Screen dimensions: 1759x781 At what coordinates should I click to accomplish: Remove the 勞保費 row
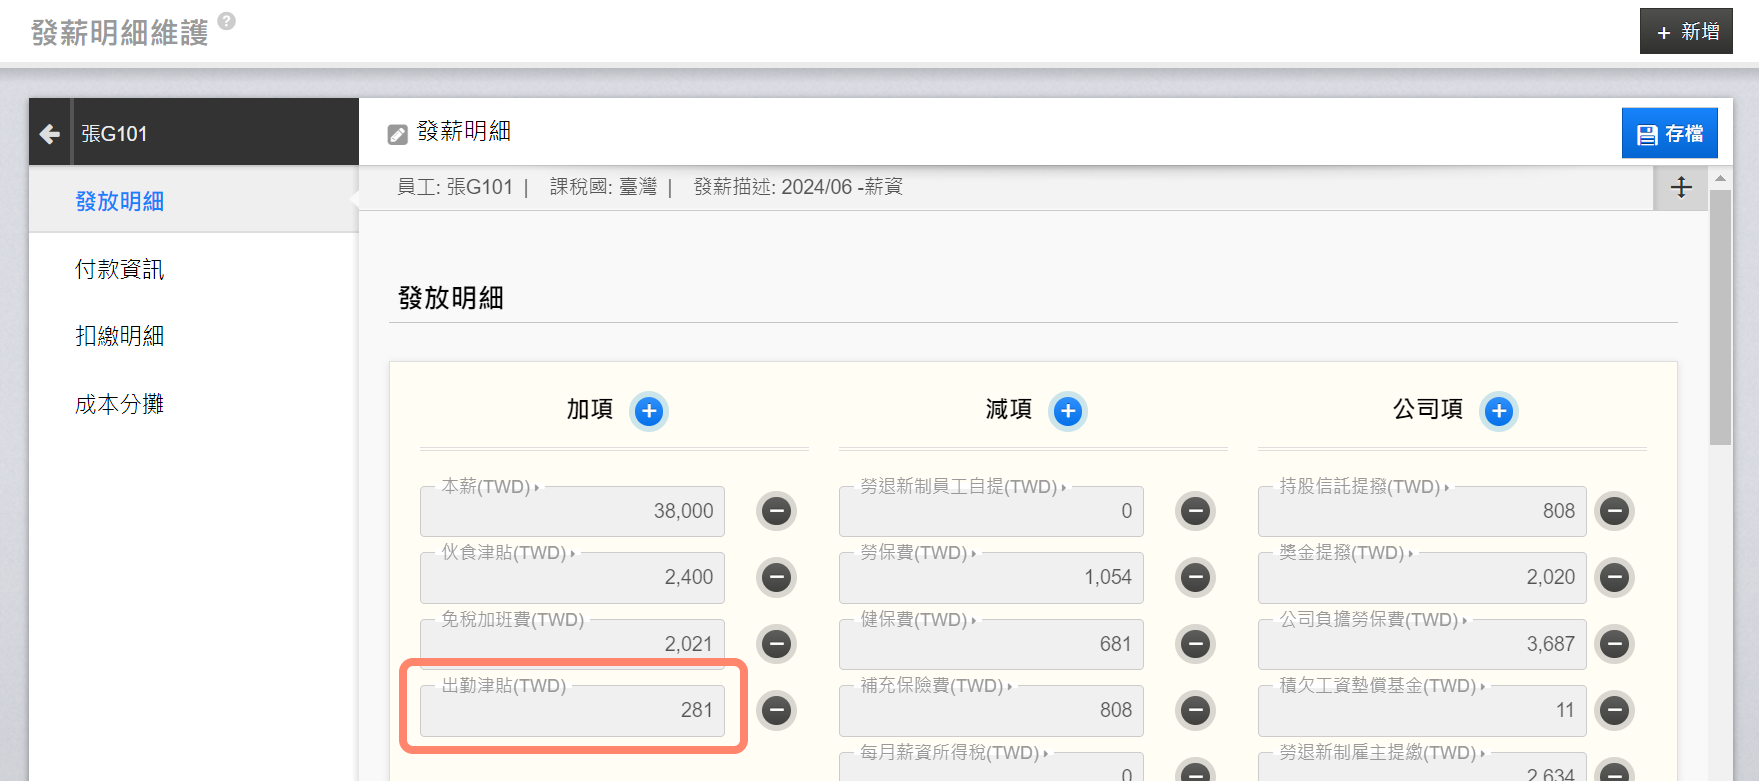pyautogui.click(x=1195, y=577)
